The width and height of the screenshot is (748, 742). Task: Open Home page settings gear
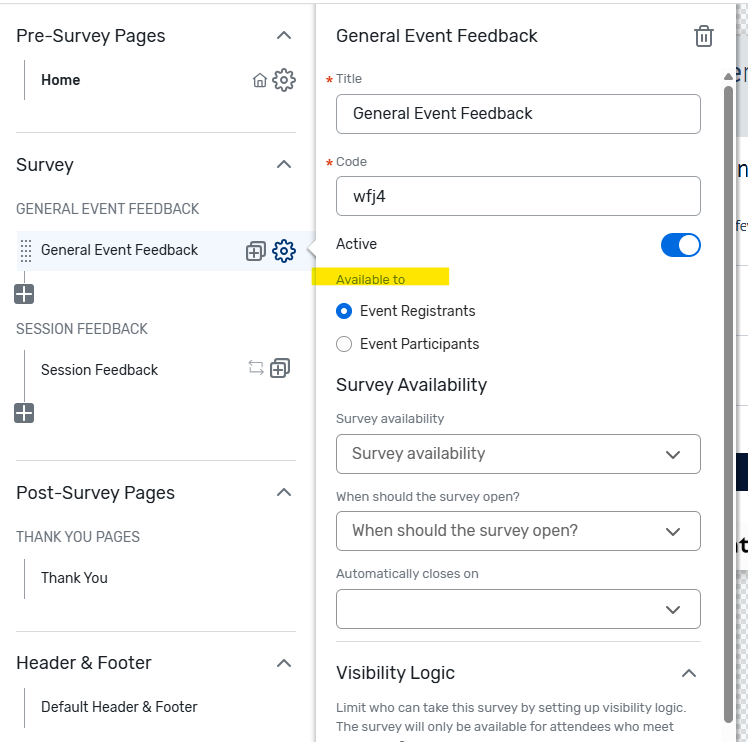tap(284, 80)
